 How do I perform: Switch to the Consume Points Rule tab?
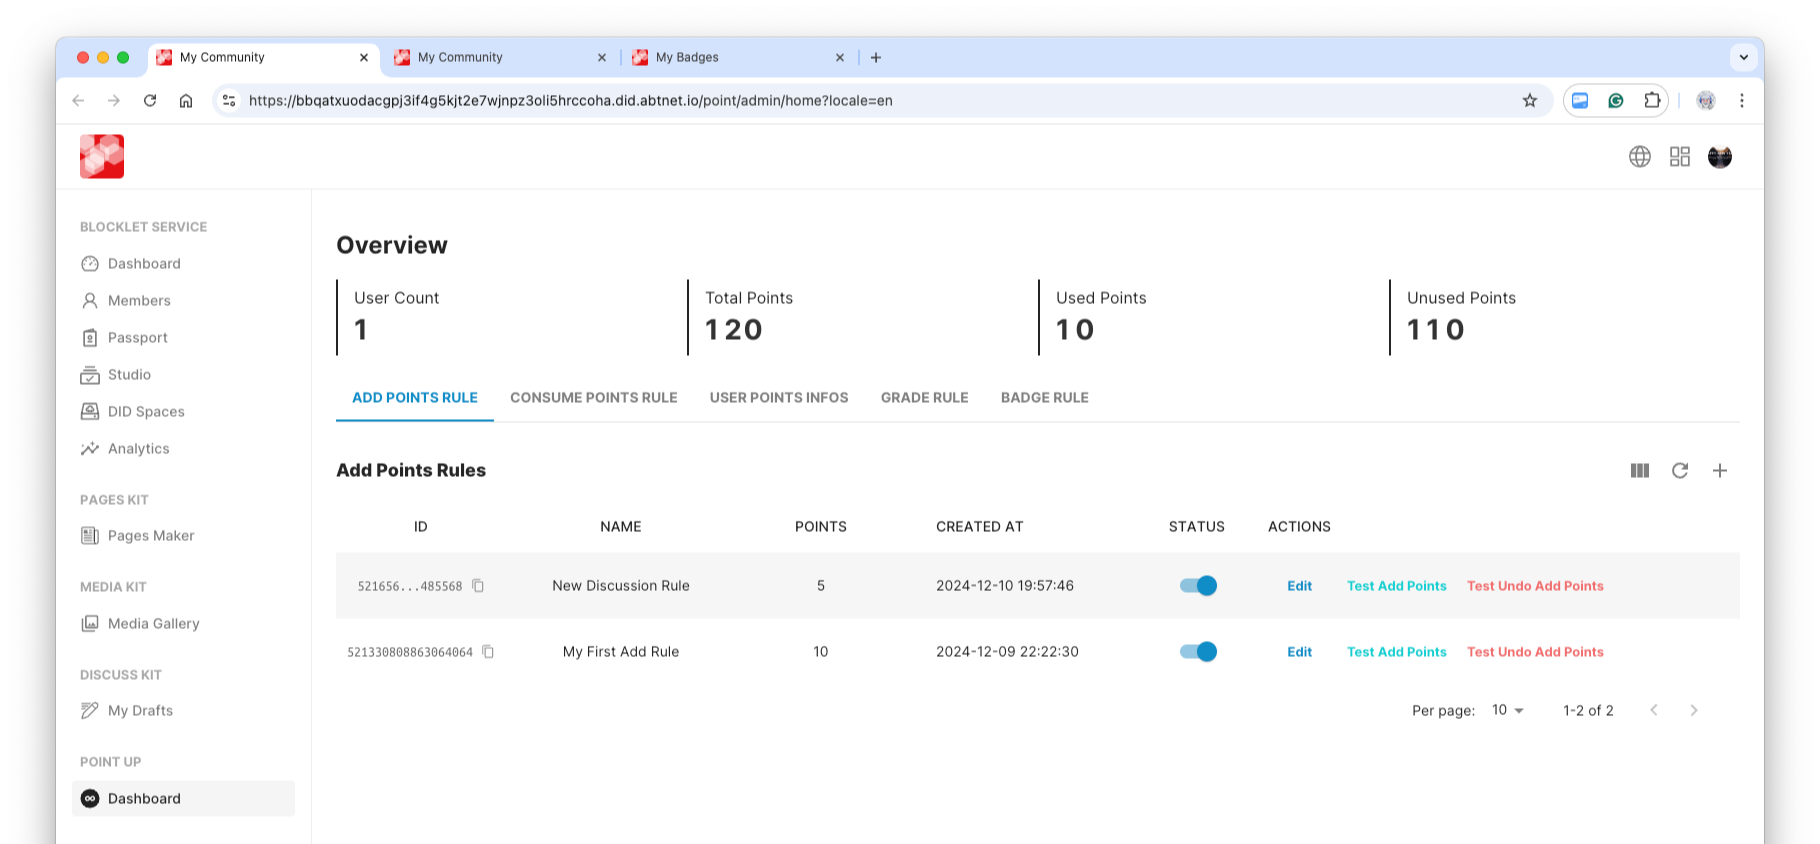(593, 398)
